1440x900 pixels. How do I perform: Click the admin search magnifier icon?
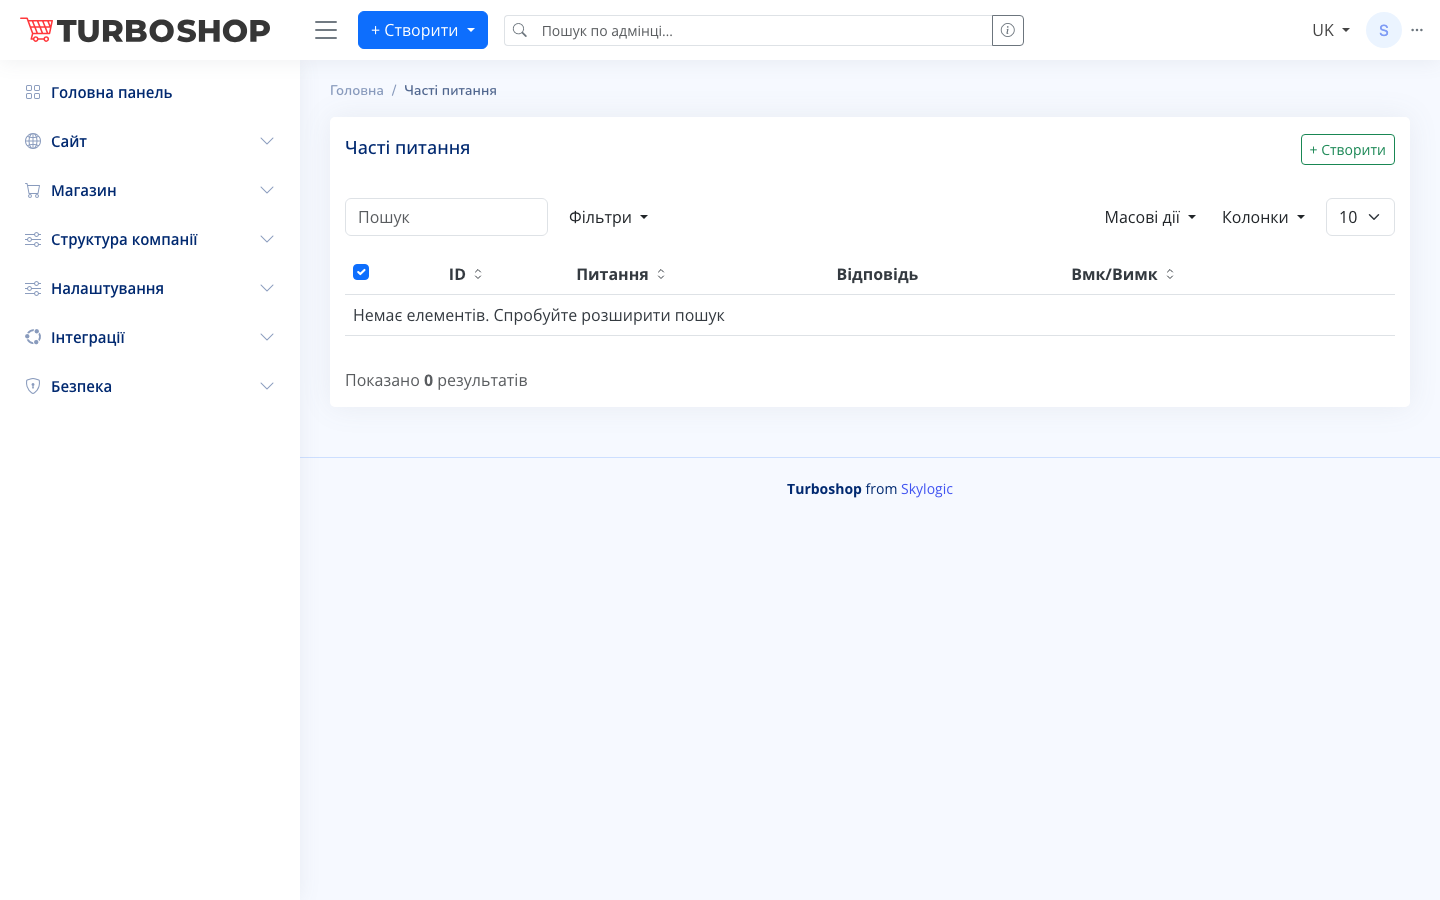click(x=520, y=30)
